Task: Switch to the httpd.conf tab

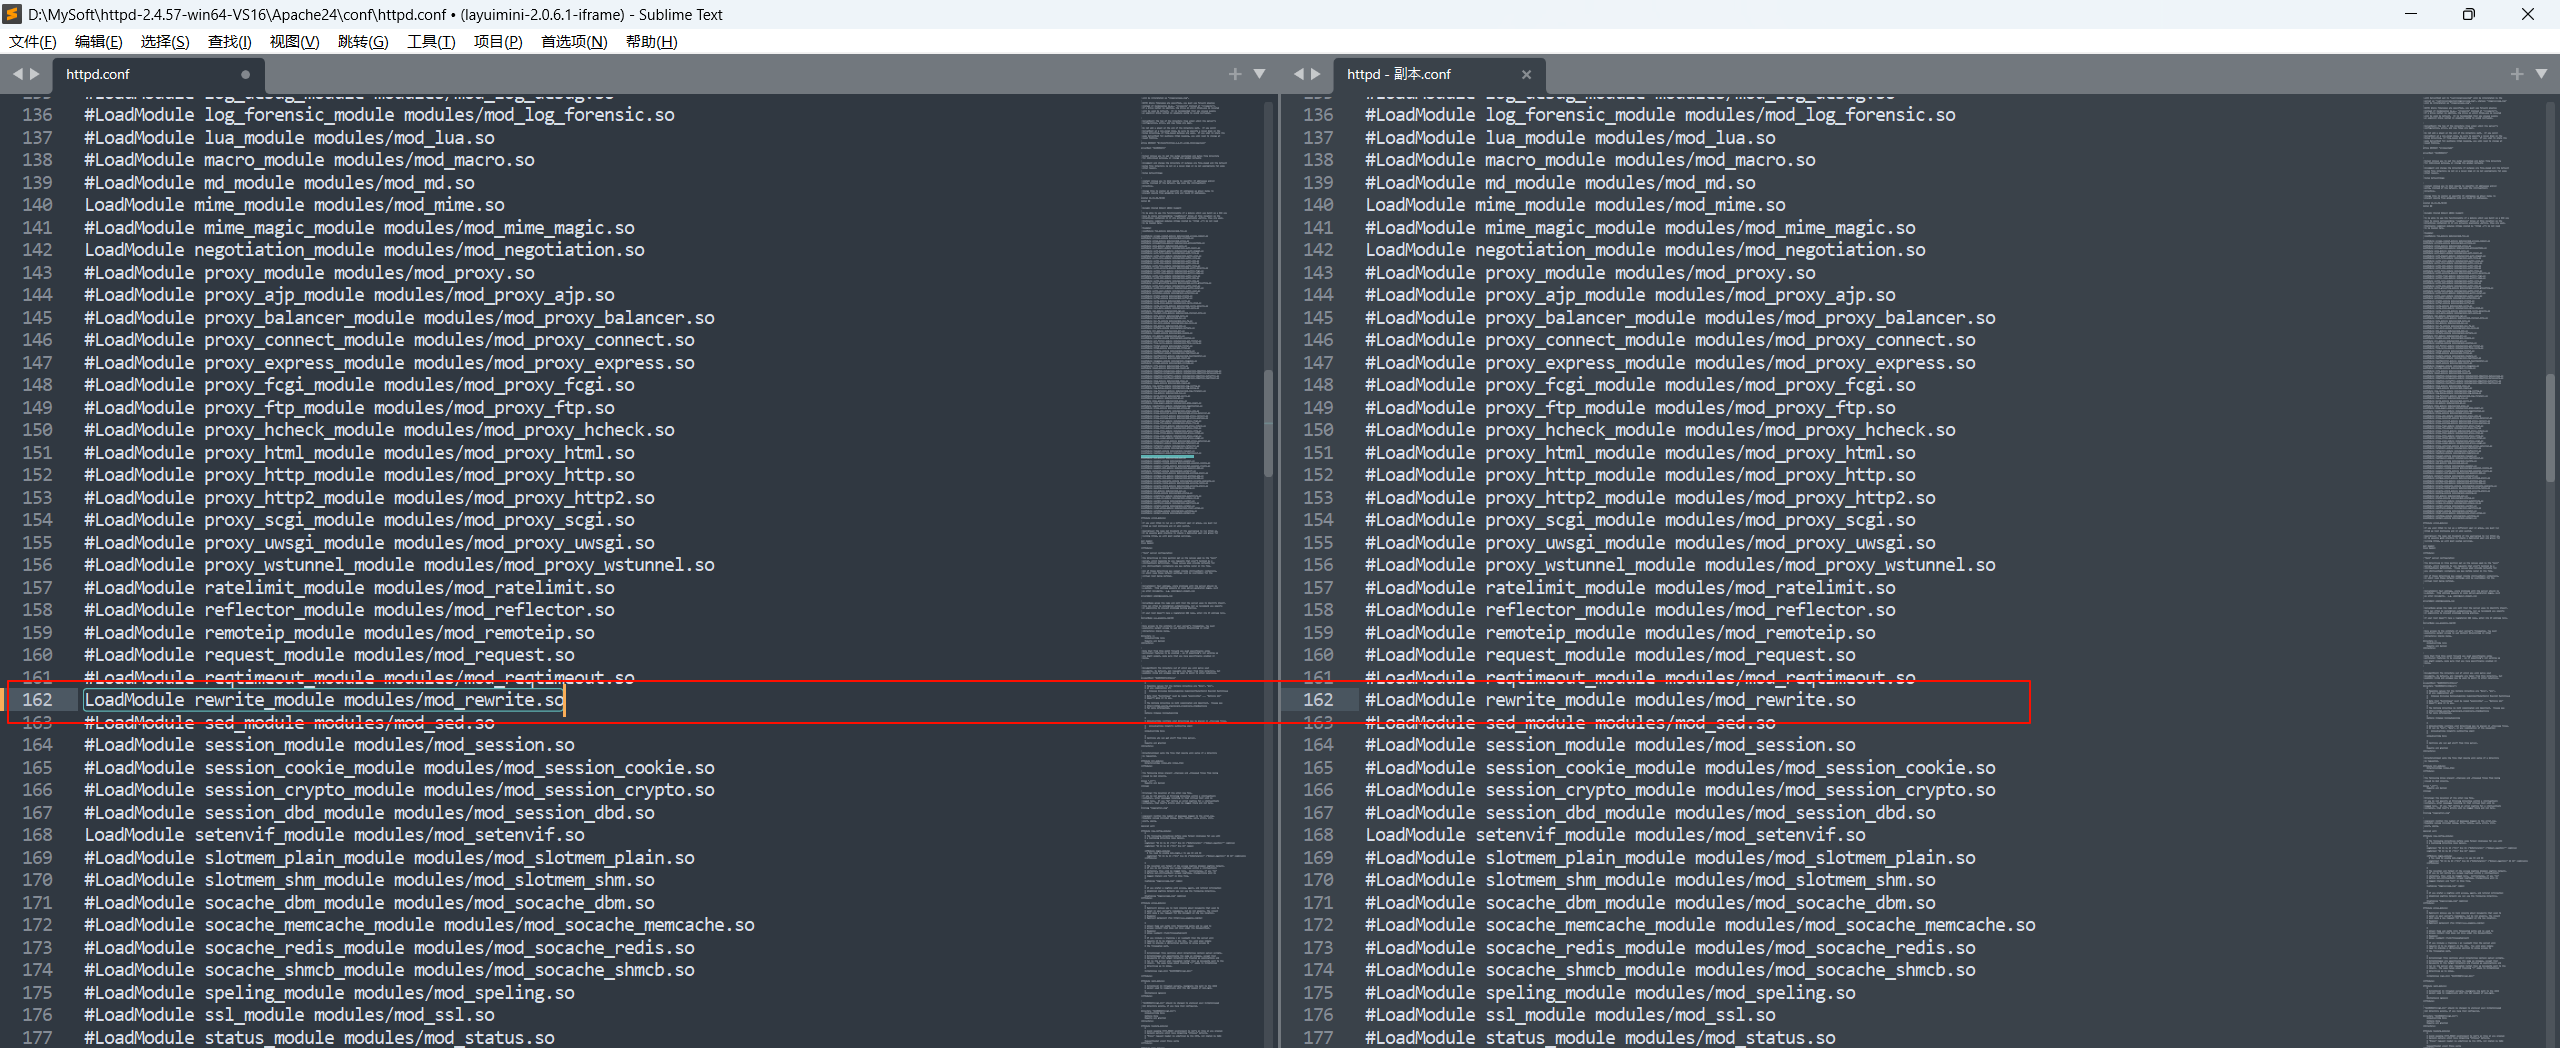Action: 158,75
